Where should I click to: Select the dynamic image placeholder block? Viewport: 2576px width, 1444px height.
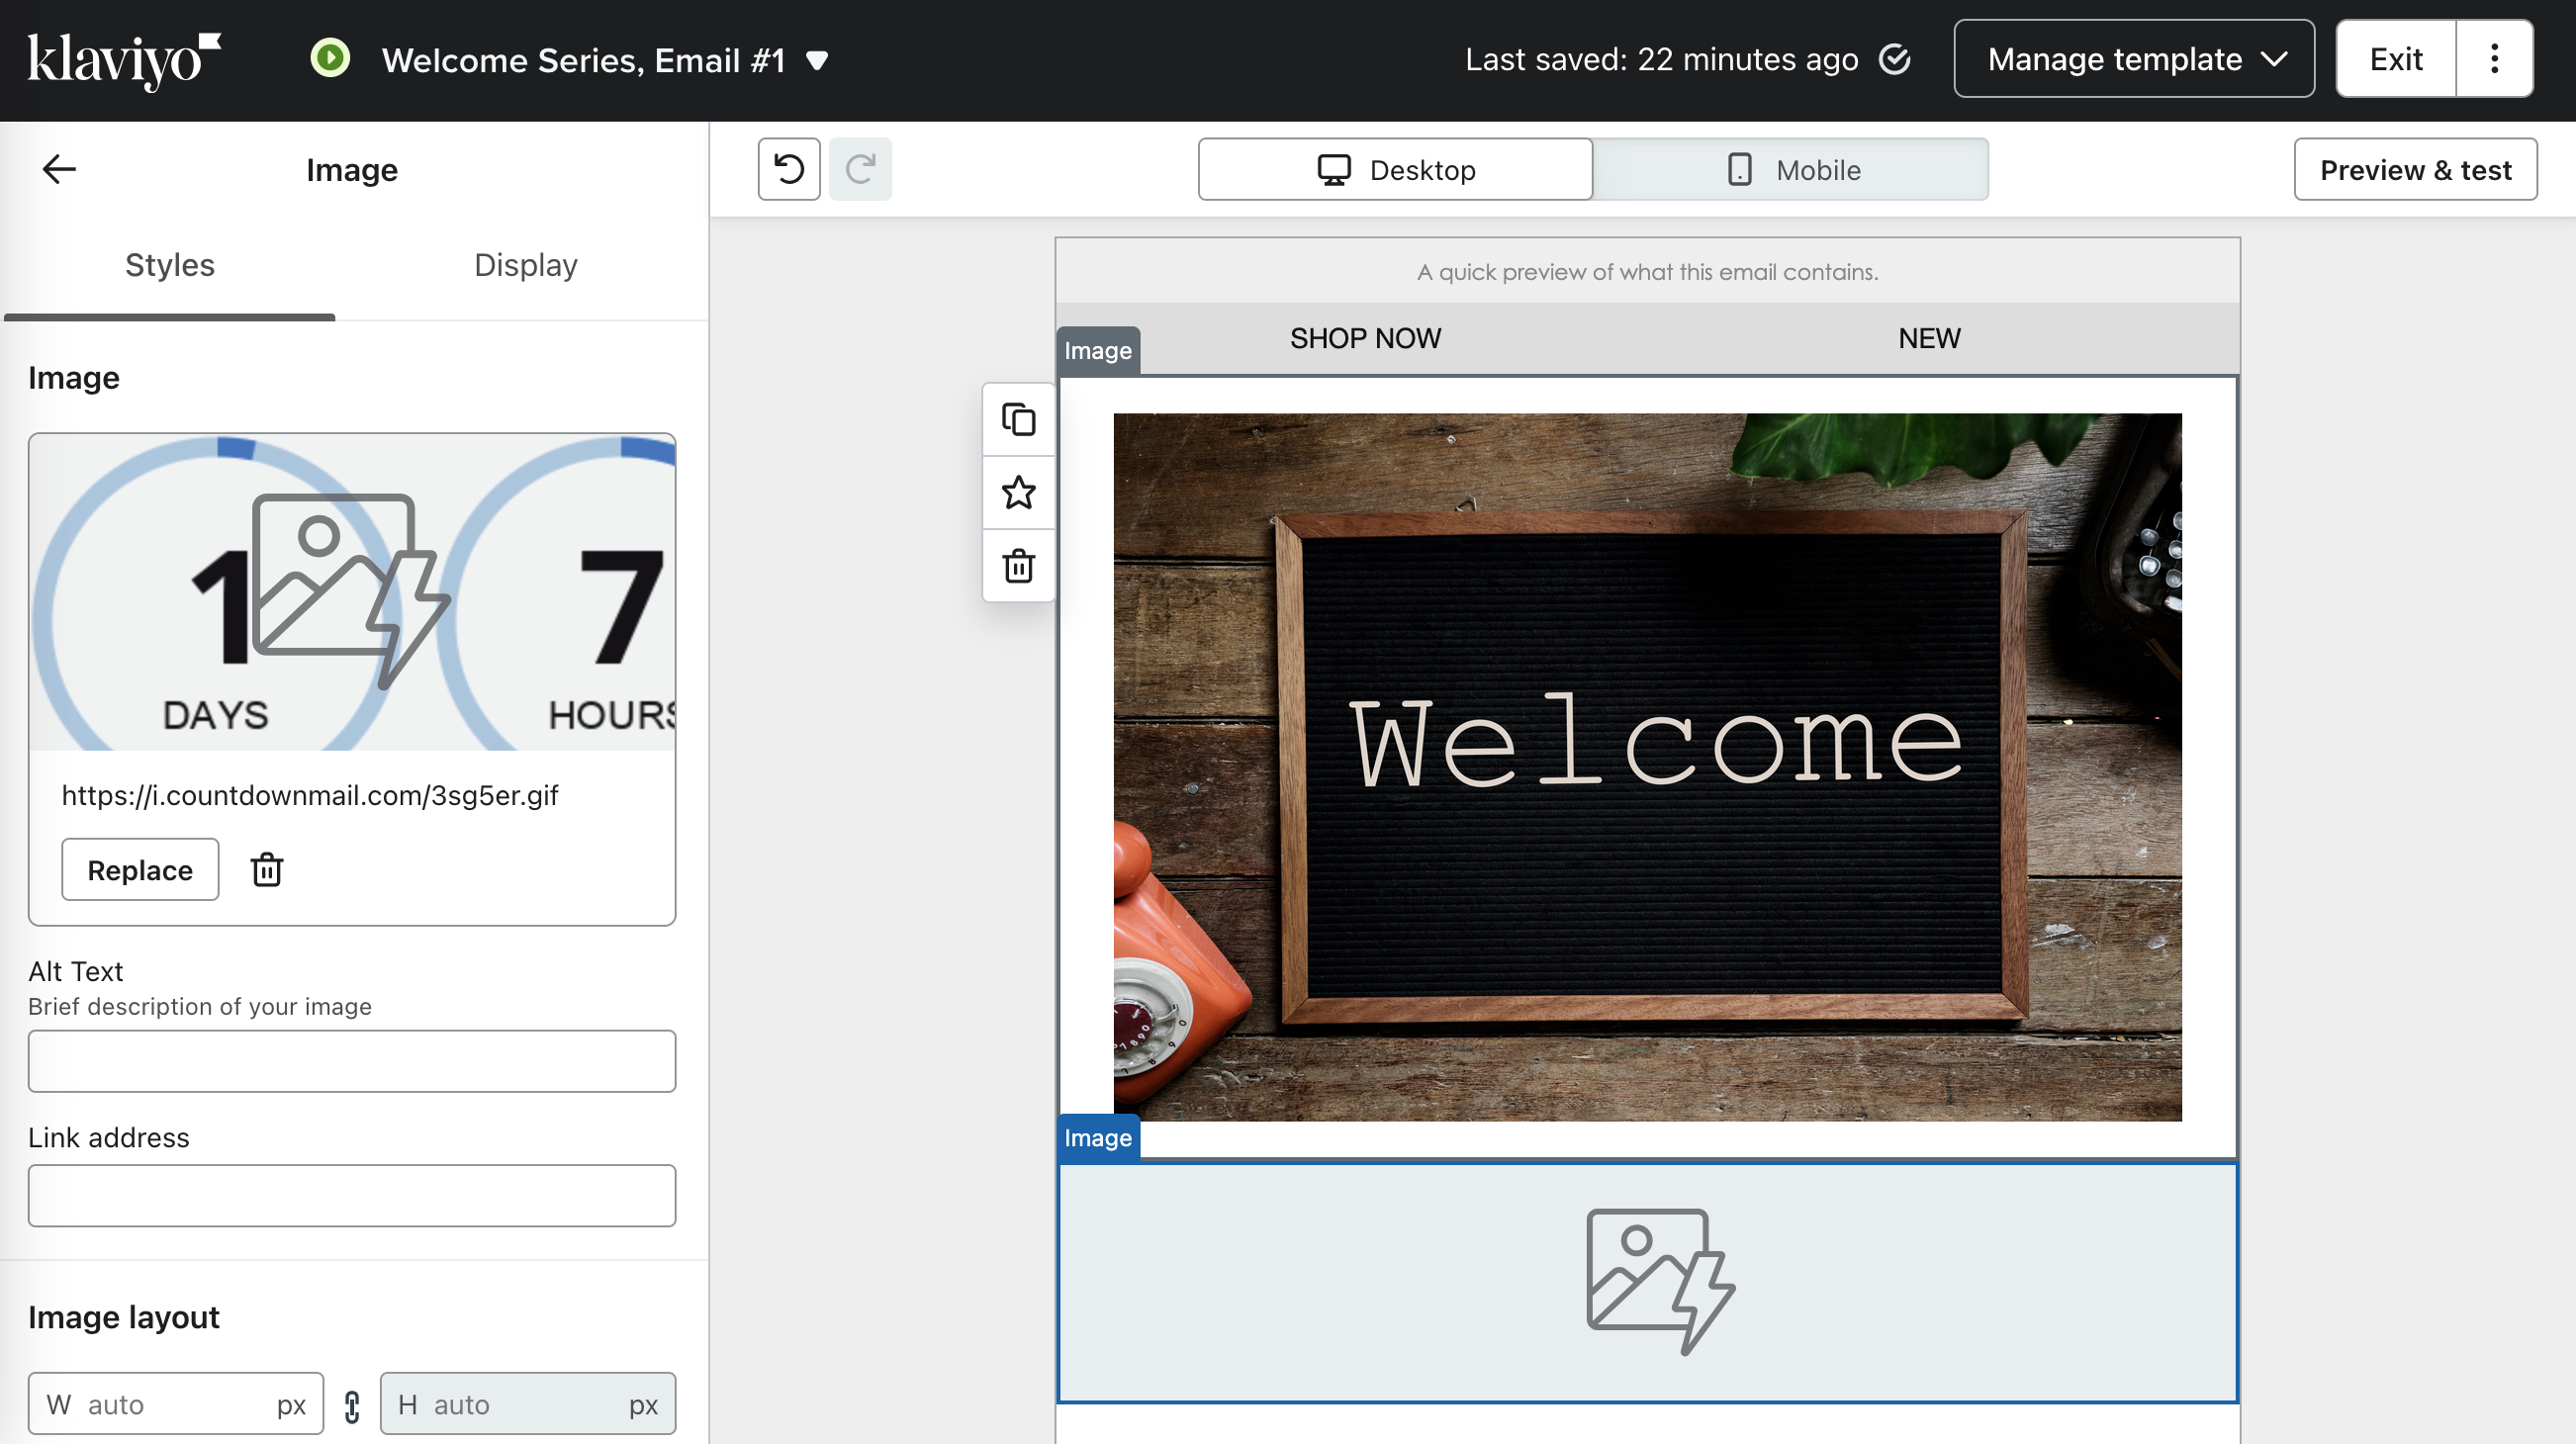pyautogui.click(x=1647, y=1282)
